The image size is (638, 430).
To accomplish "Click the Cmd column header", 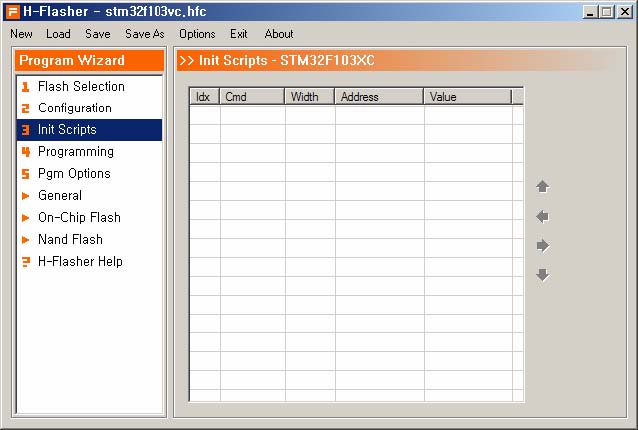I will click(252, 97).
